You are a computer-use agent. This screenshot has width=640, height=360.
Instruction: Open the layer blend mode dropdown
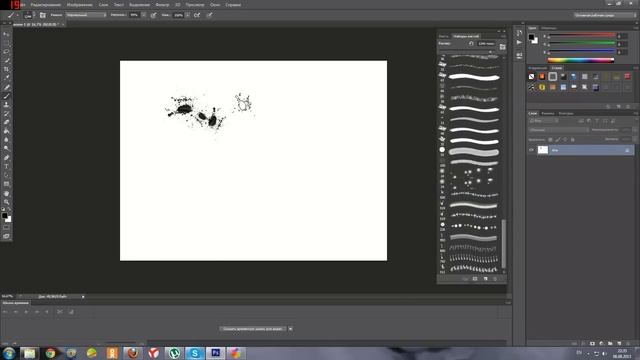tap(559, 130)
